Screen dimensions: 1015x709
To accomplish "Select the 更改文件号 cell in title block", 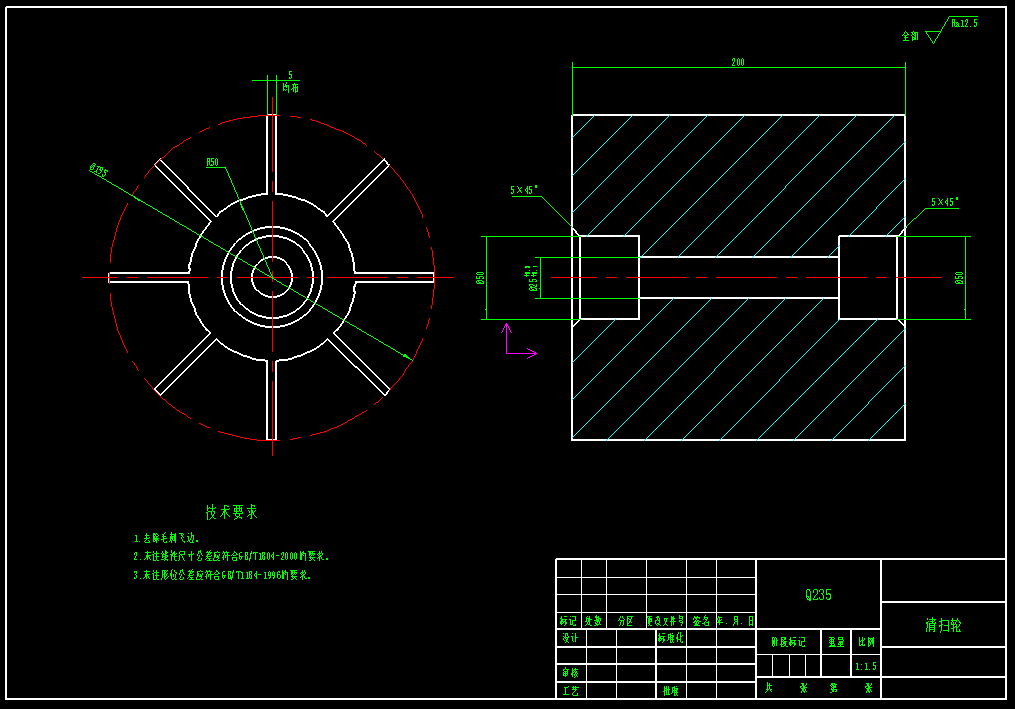I will coord(665,621).
